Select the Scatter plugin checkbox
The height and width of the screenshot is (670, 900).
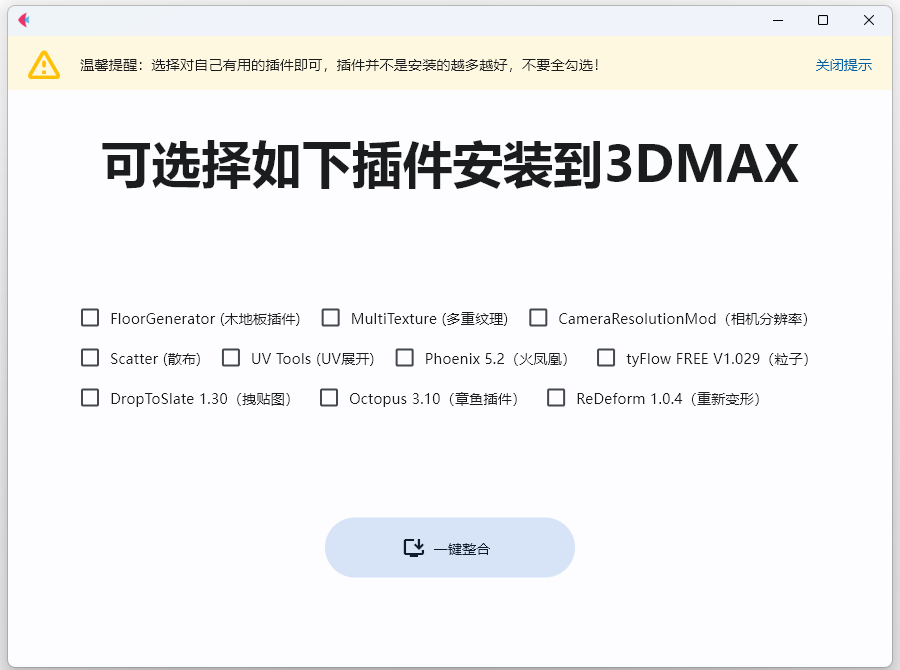tap(90, 358)
